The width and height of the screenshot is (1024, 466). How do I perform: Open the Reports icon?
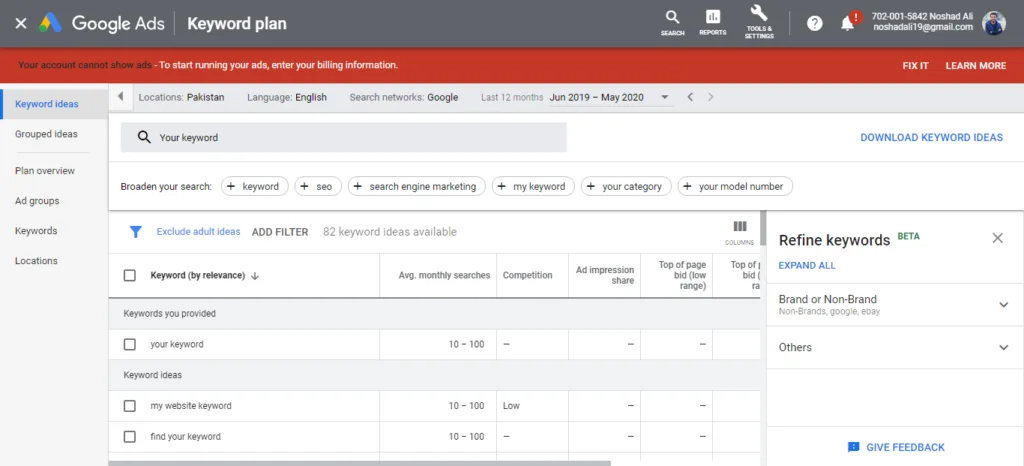(x=712, y=23)
